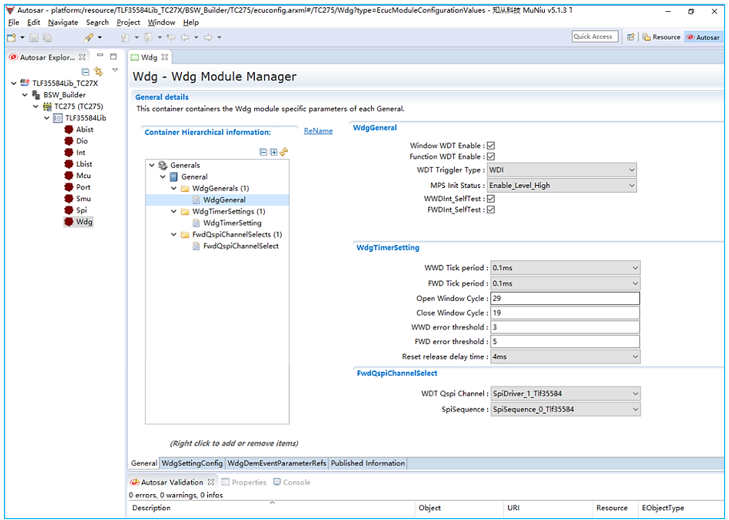Click the Save disk icon in toolbar
729x520 pixels.
pyautogui.click(x=34, y=37)
